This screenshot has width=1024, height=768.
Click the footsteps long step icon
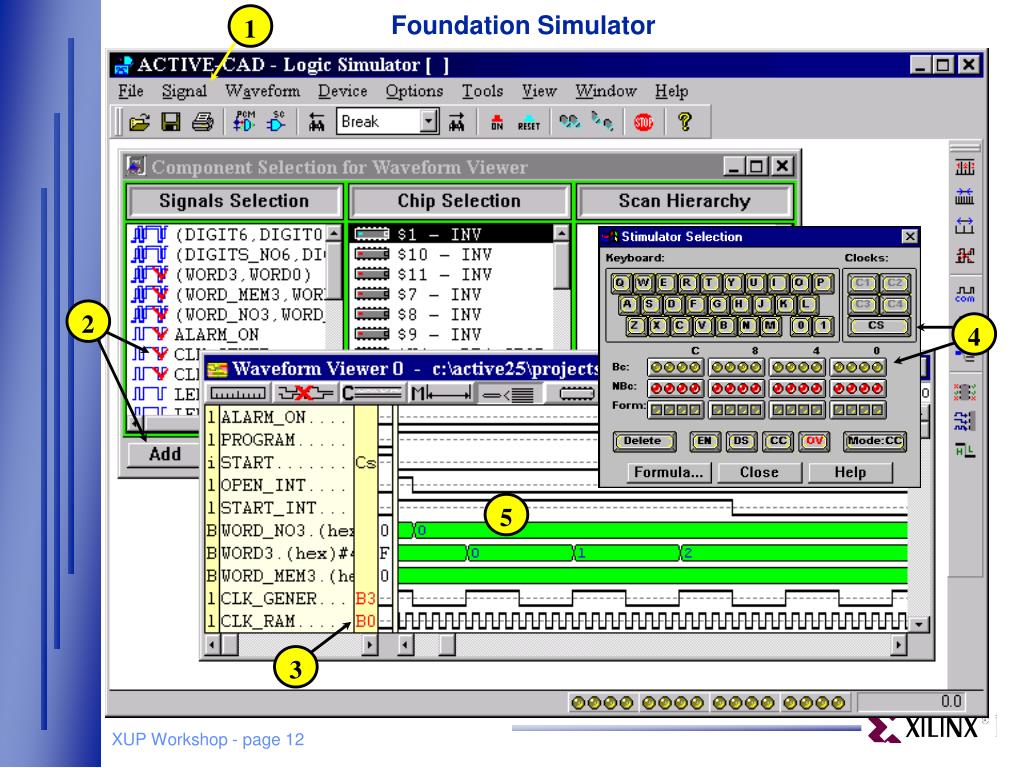coord(569,121)
